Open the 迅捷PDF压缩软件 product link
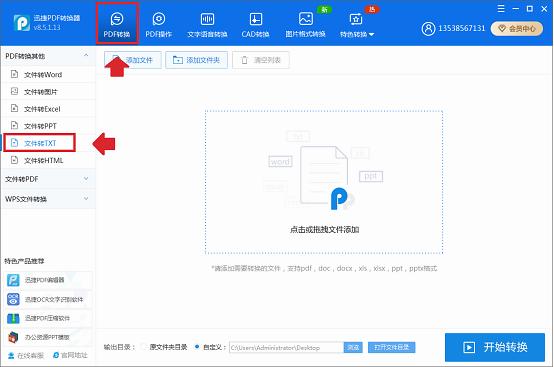 pos(48,318)
